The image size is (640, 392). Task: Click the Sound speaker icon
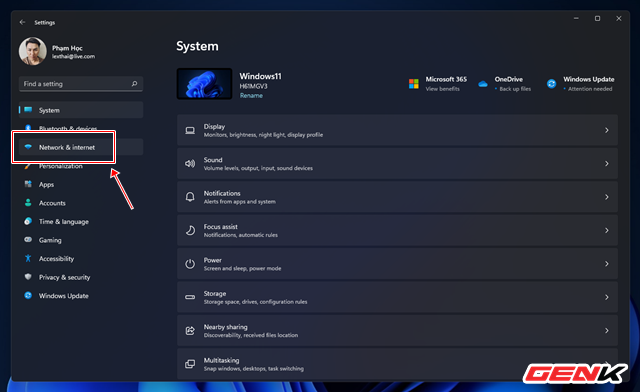[x=190, y=164]
